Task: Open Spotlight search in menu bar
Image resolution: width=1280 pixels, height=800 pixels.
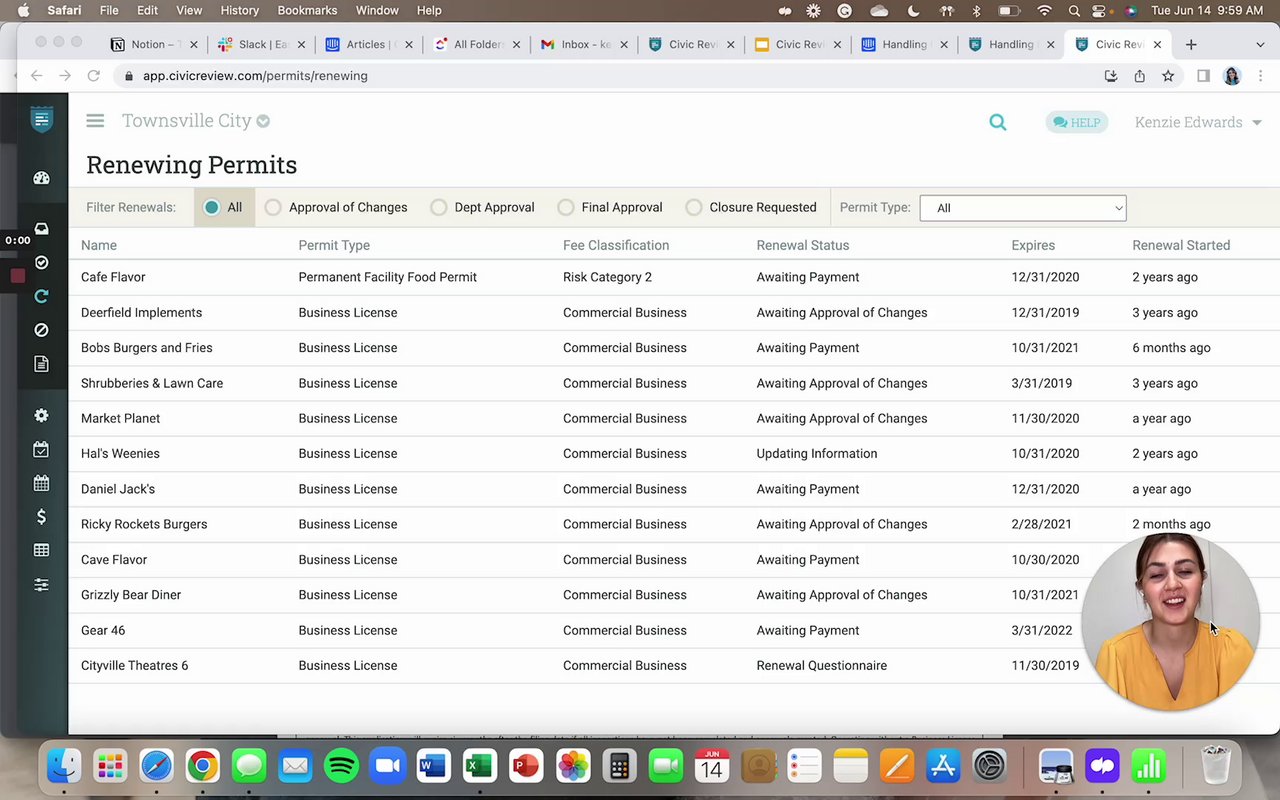Action: point(1074,10)
